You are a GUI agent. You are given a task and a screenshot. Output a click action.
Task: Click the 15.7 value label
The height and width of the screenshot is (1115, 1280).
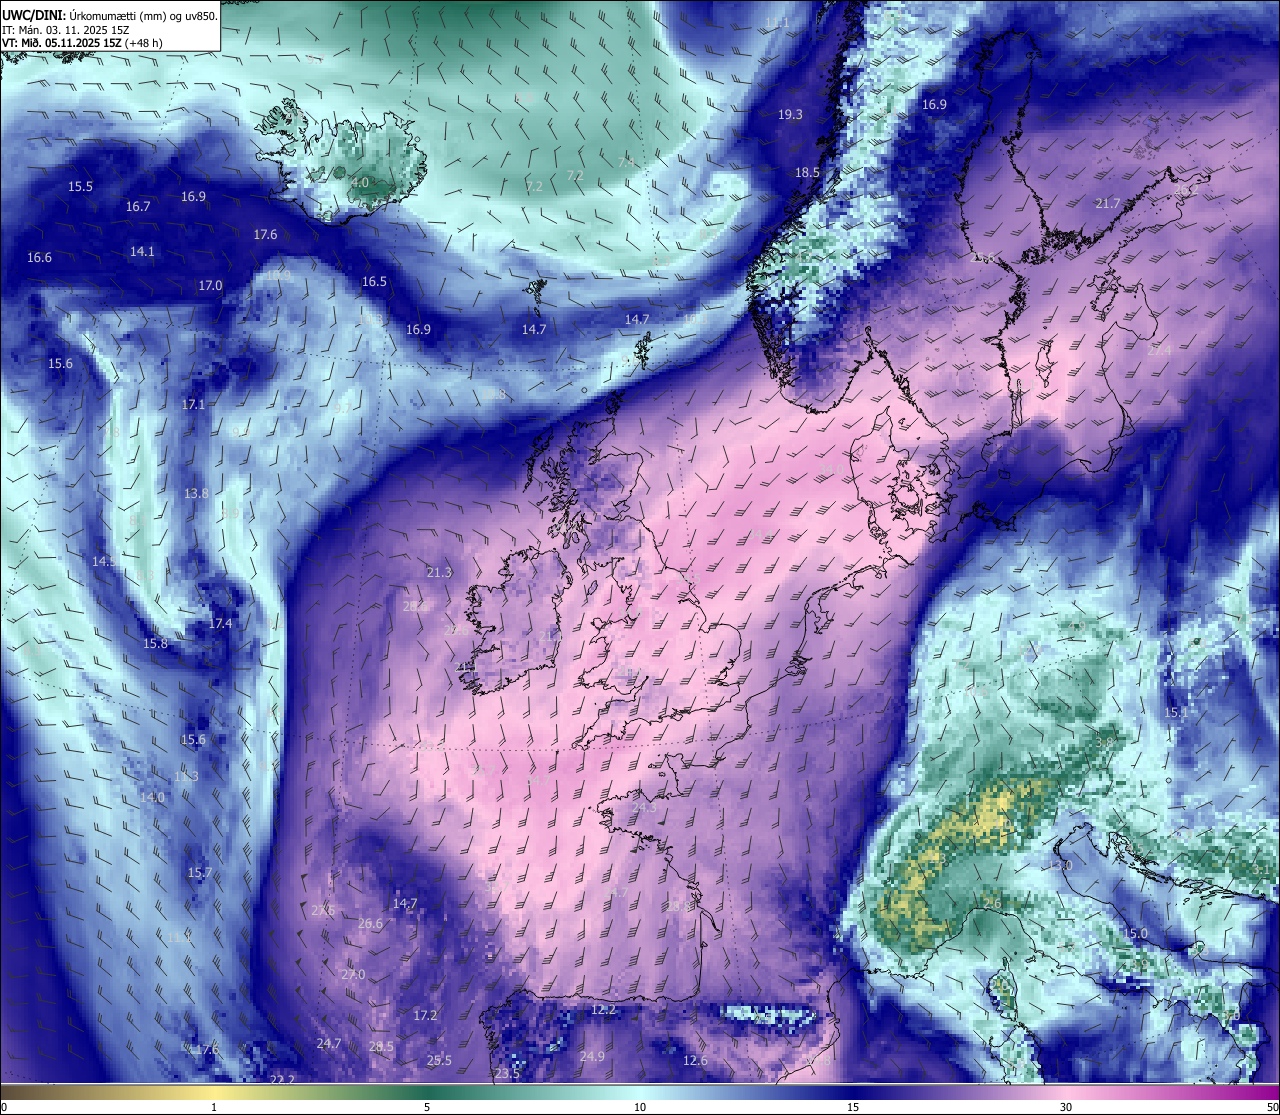tap(199, 873)
